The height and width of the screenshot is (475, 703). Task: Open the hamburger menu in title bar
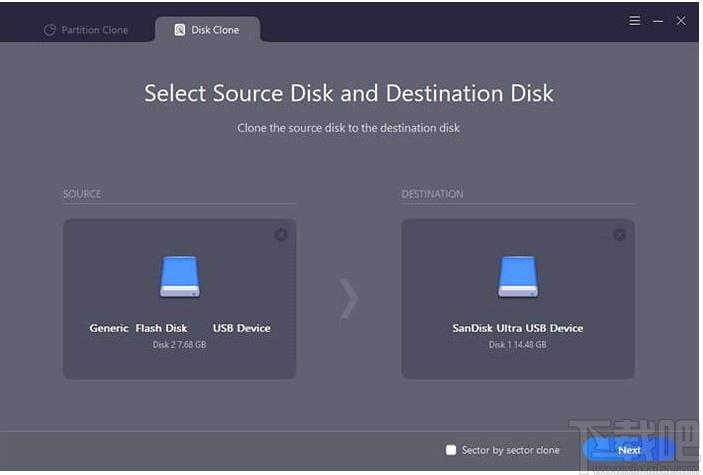click(x=634, y=21)
